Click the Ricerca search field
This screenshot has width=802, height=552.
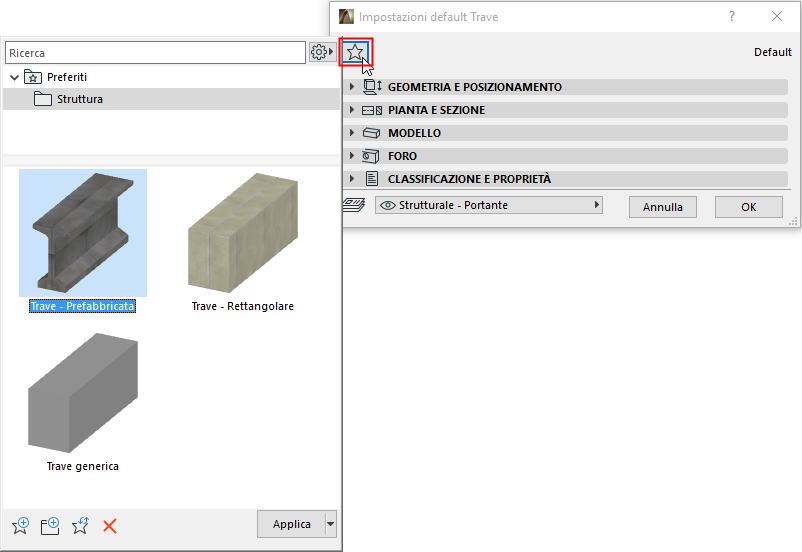tap(155, 53)
